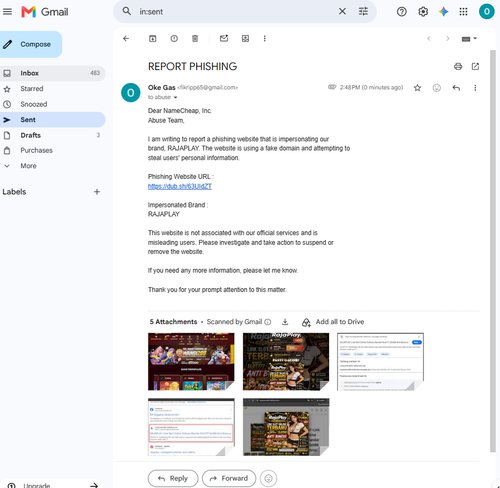Download all attachments
This screenshot has width=500, height=488.
click(285, 322)
